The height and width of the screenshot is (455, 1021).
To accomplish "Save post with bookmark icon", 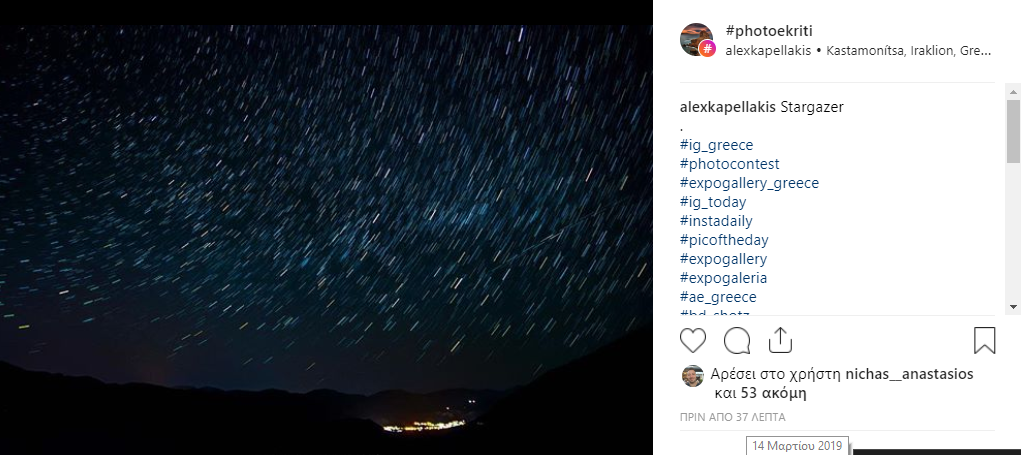I will point(985,340).
